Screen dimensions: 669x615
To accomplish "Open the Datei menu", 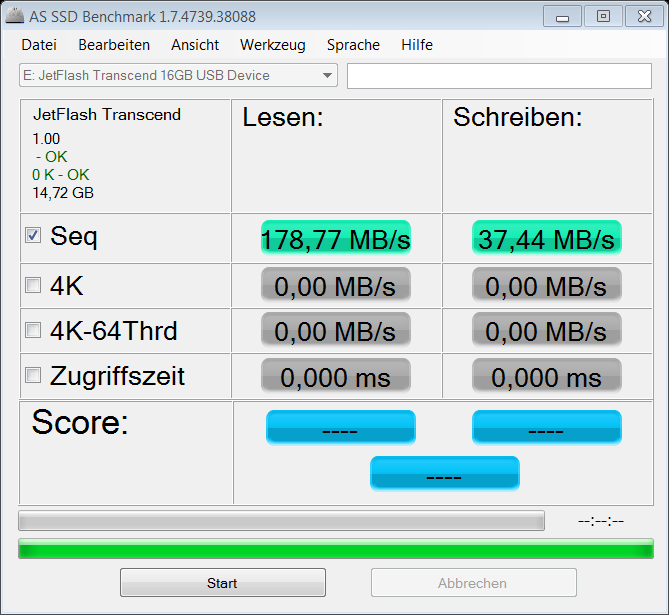I will click(x=39, y=45).
